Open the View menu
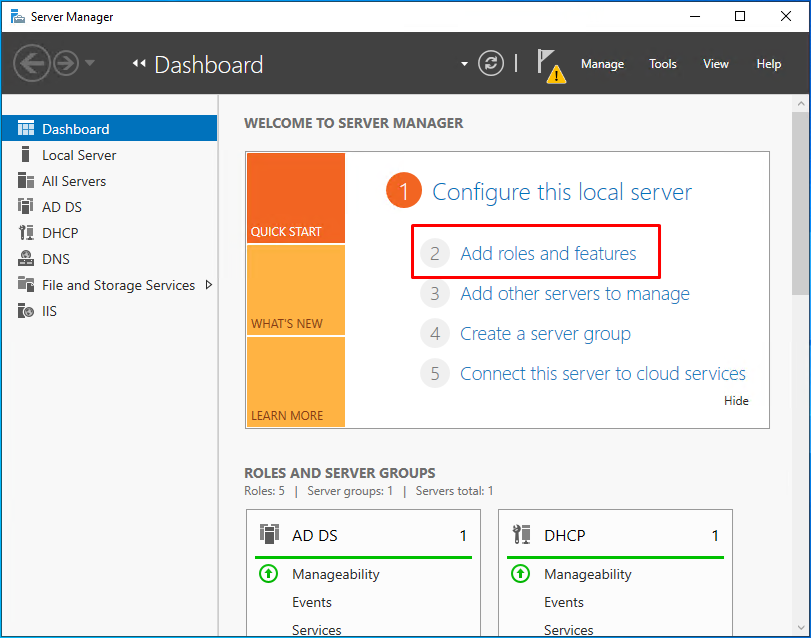Viewport: 811px width, 638px height. pyautogui.click(x=715, y=64)
